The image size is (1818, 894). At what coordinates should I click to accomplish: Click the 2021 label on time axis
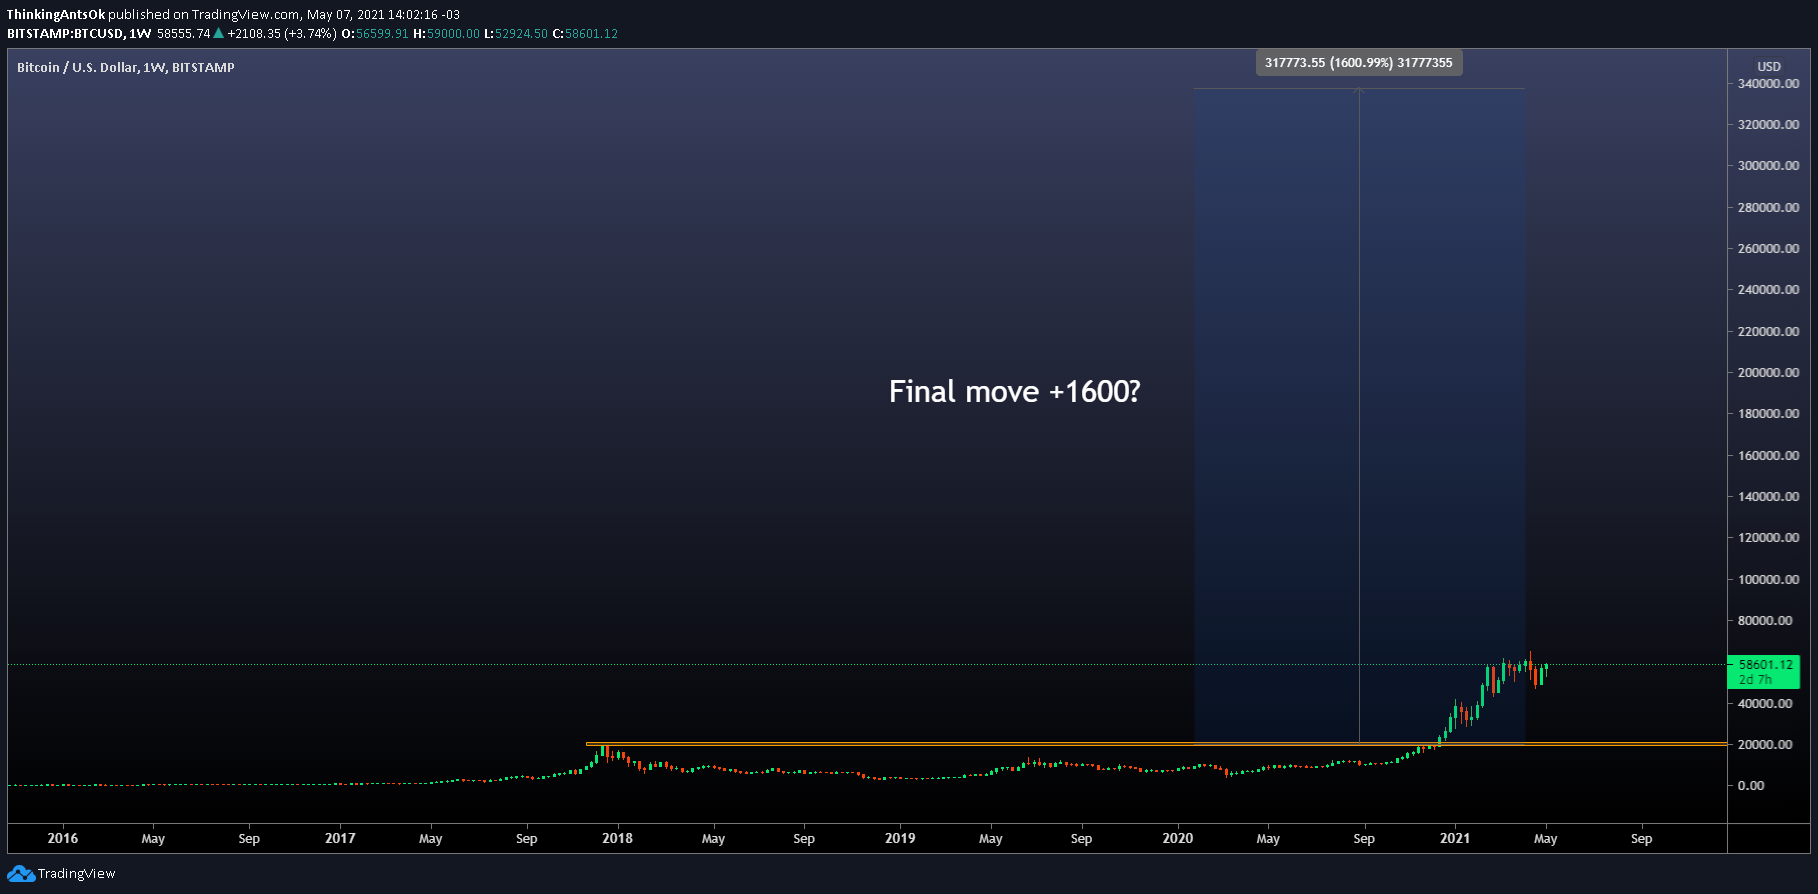[x=1455, y=839]
